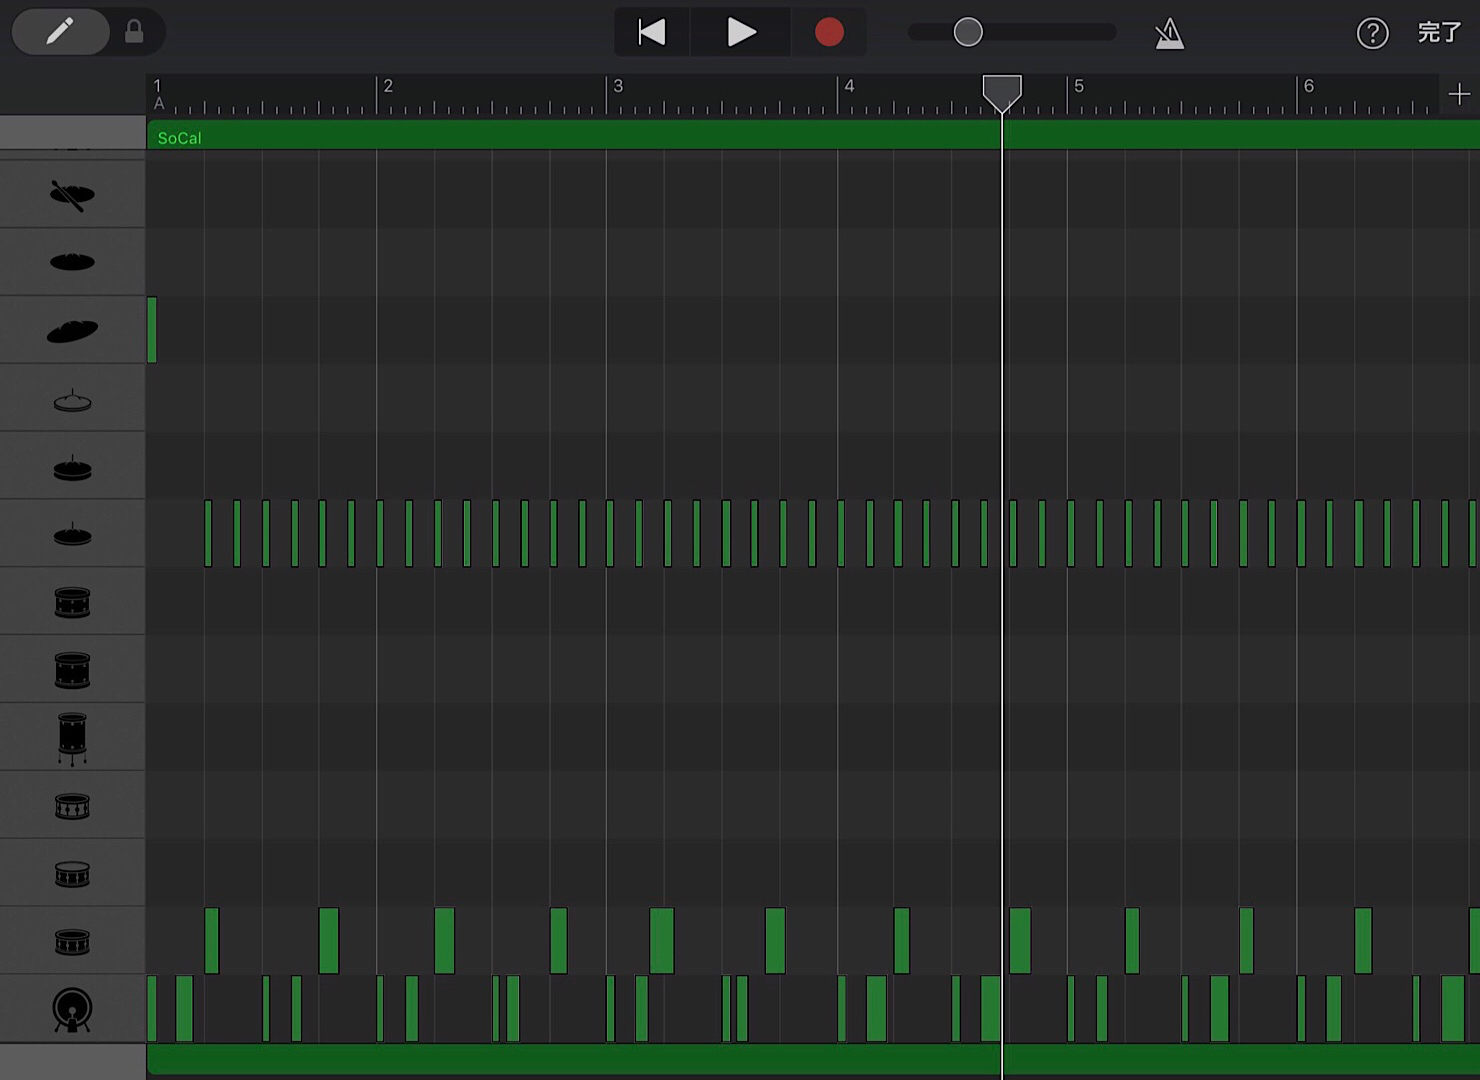
Task: Preview the middle snare variation icon
Action: [72, 874]
